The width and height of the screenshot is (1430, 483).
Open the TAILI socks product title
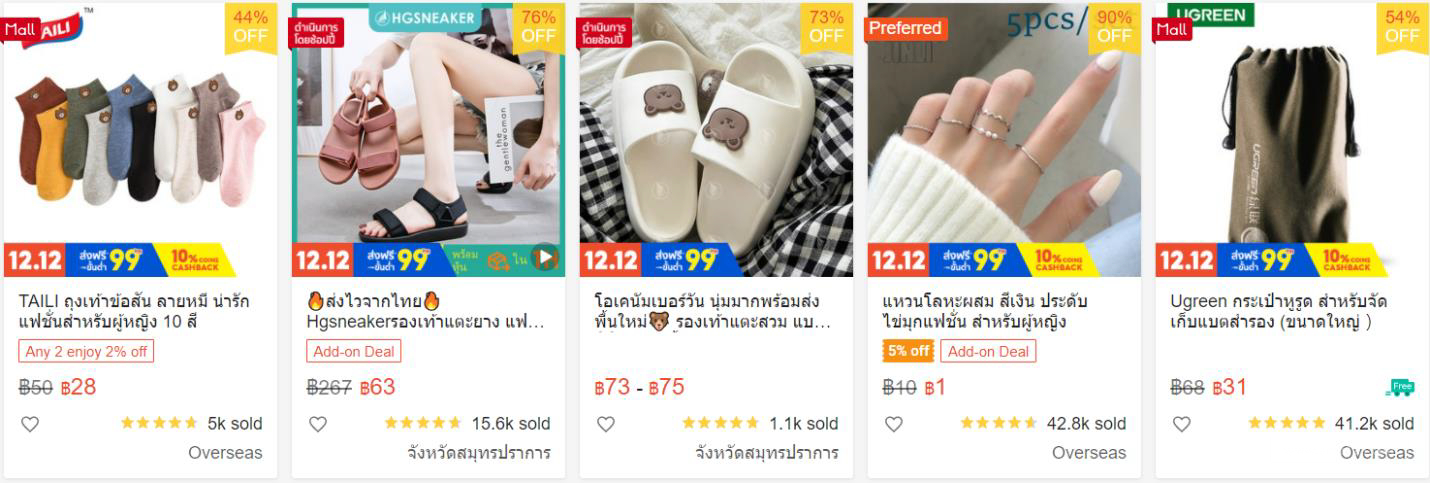[134, 312]
